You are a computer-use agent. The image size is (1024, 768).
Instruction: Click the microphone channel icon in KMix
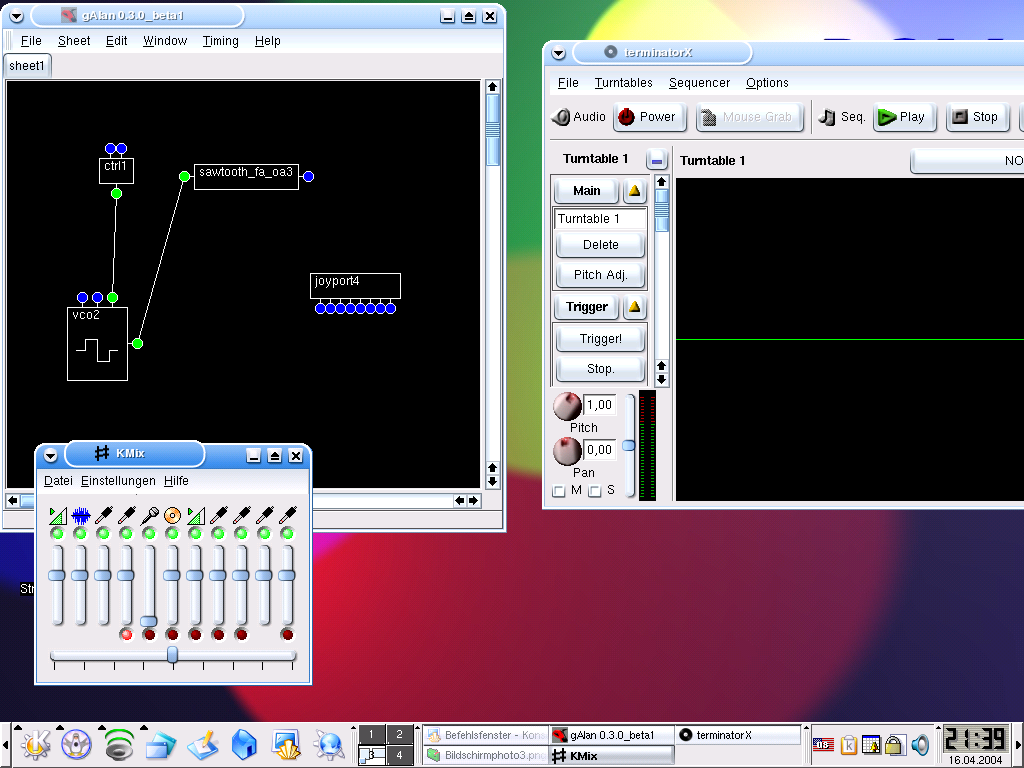click(x=149, y=515)
